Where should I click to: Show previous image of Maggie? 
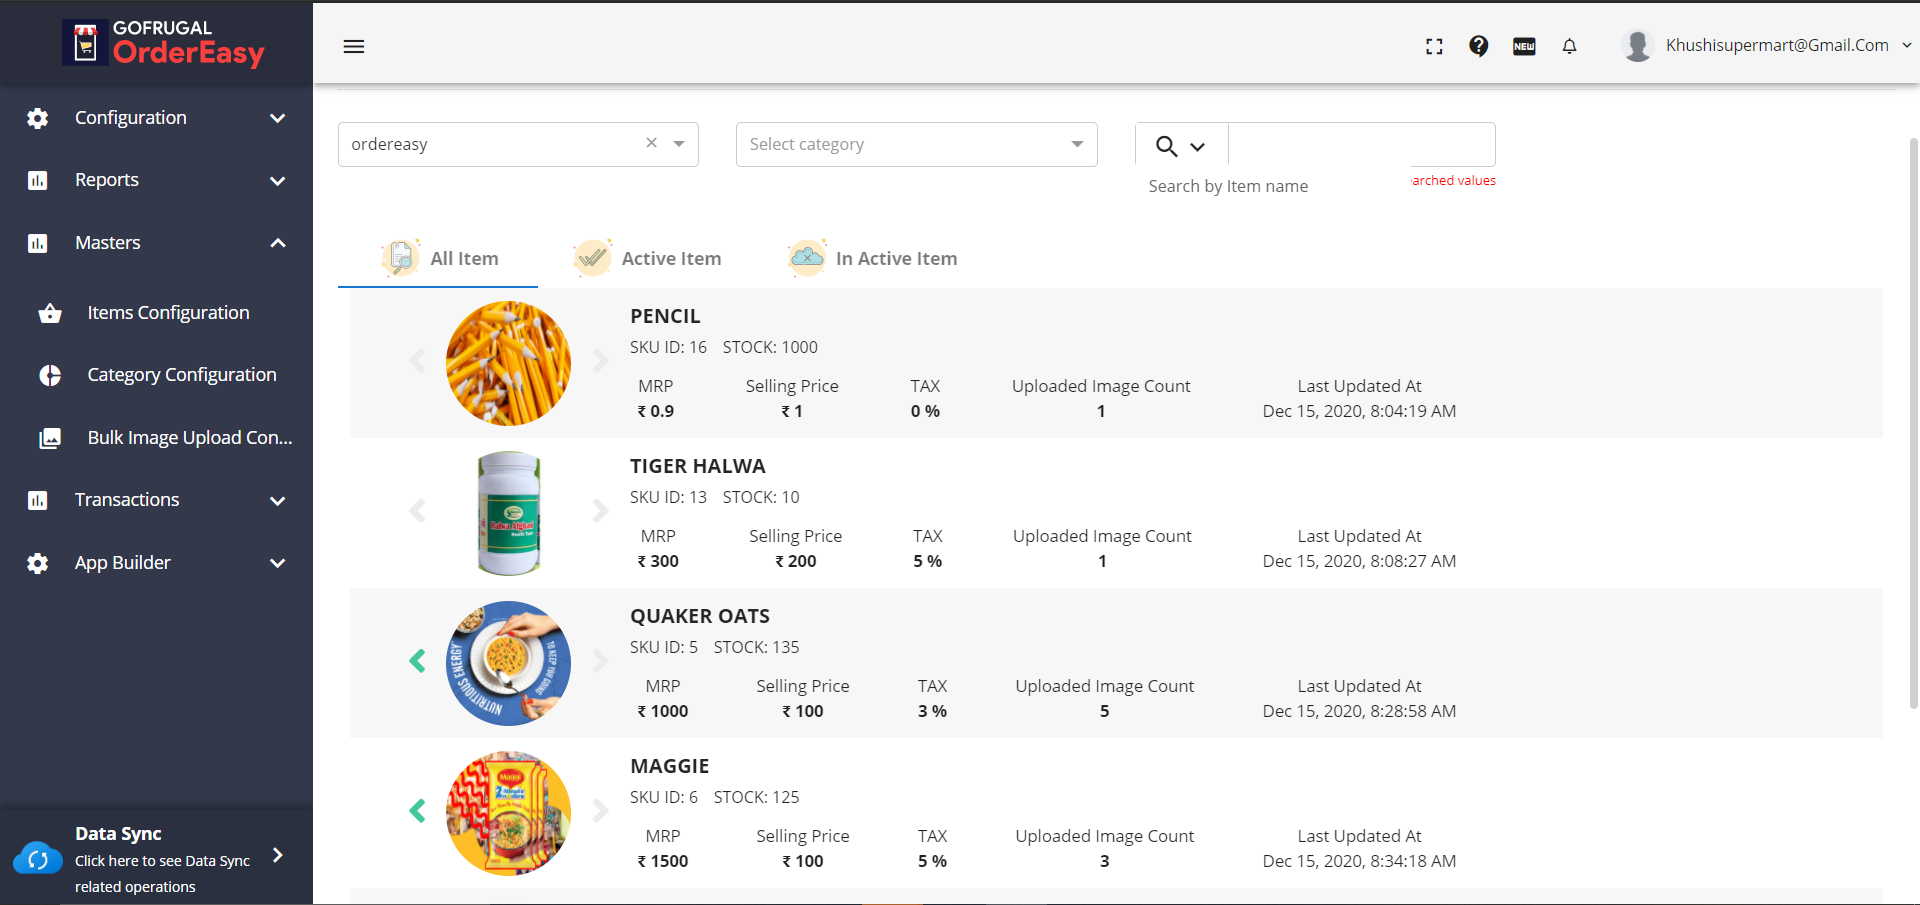(x=418, y=811)
